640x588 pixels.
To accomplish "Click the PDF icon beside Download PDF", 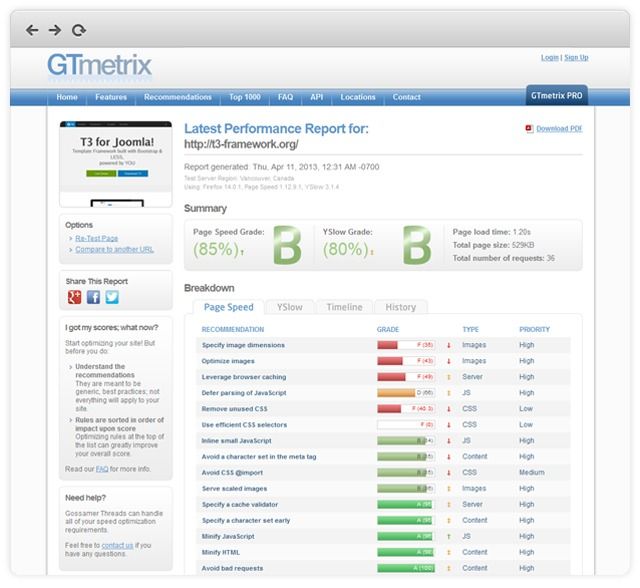I will click(x=529, y=129).
